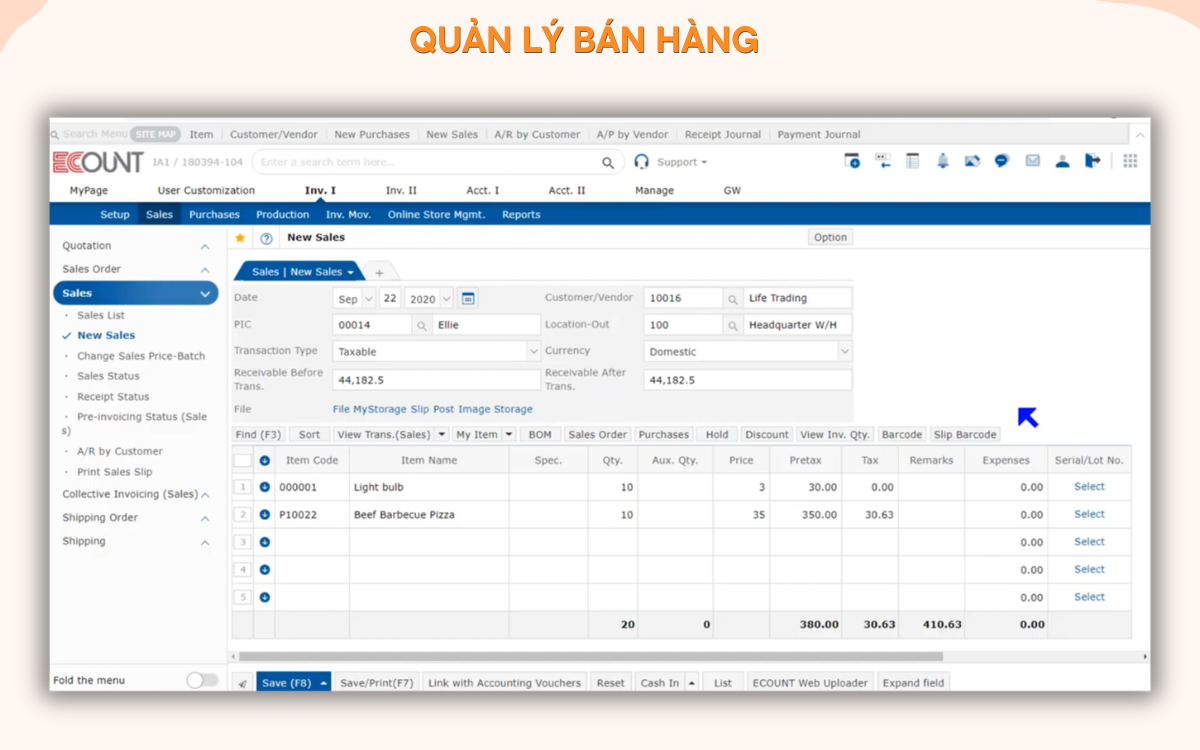Open the Inv. II main menu
The height and width of the screenshot is (750, 1200).
coord(401,191)
